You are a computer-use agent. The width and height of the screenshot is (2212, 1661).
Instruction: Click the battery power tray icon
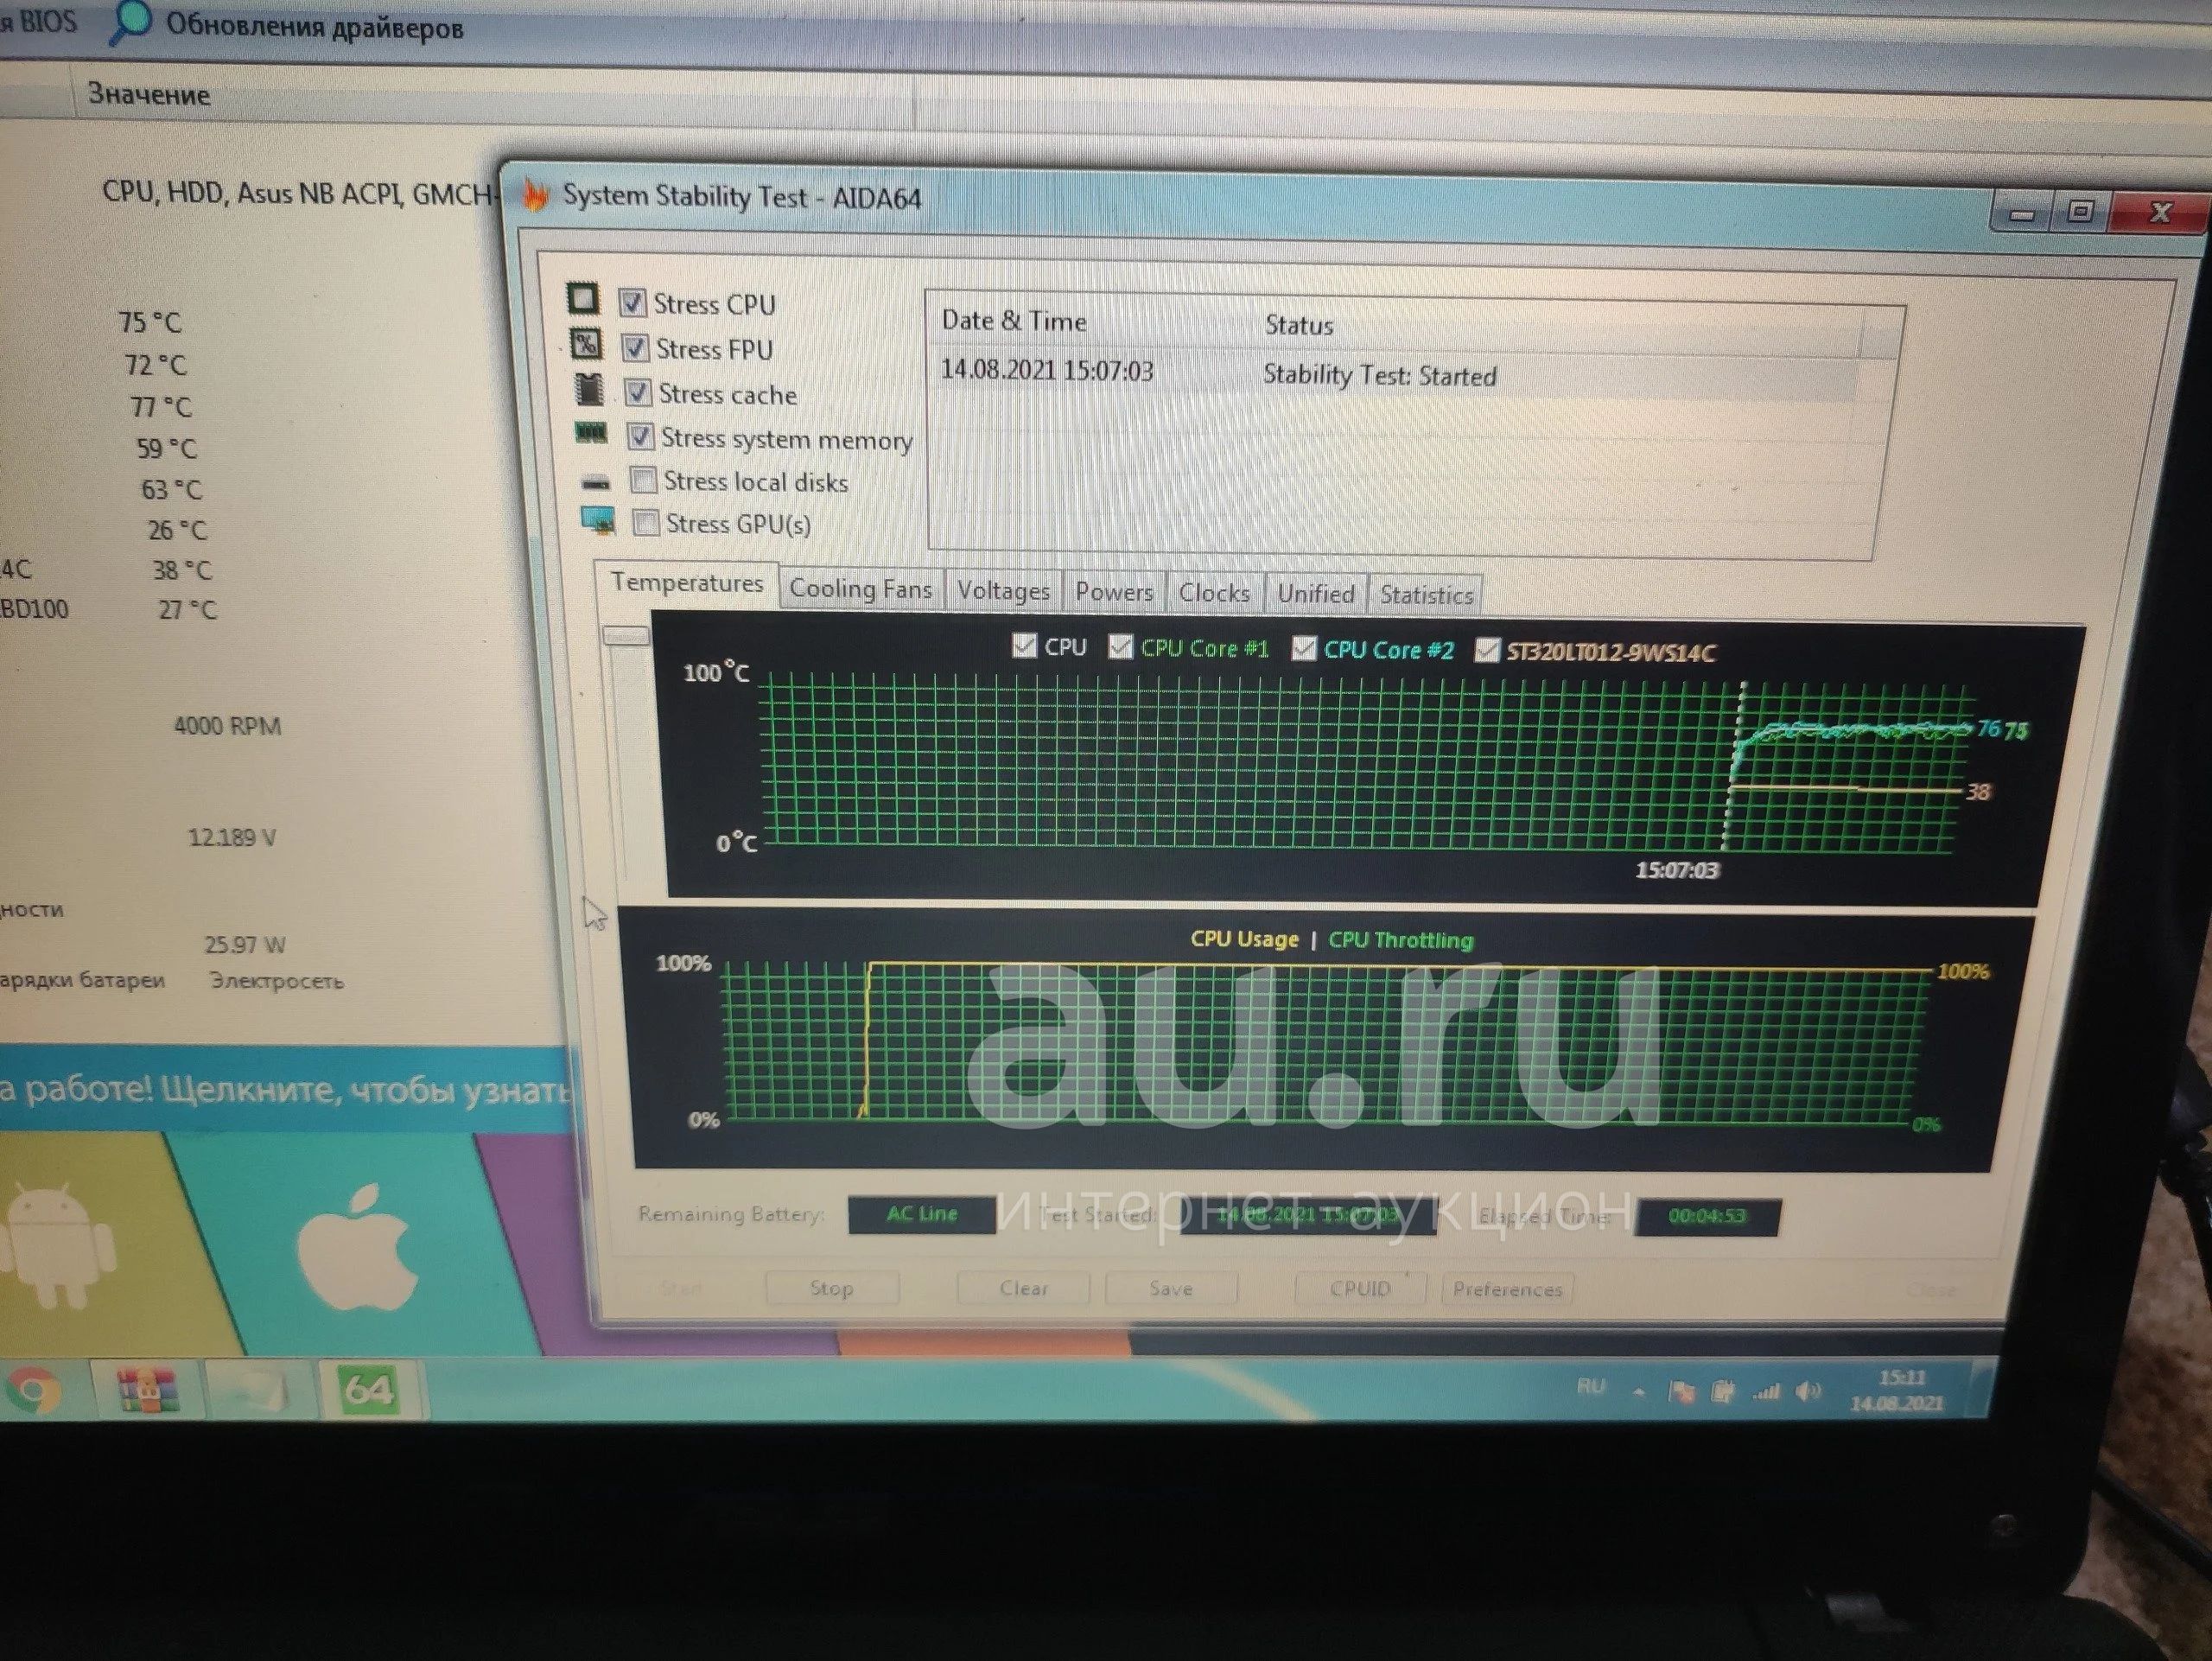1722,1391
